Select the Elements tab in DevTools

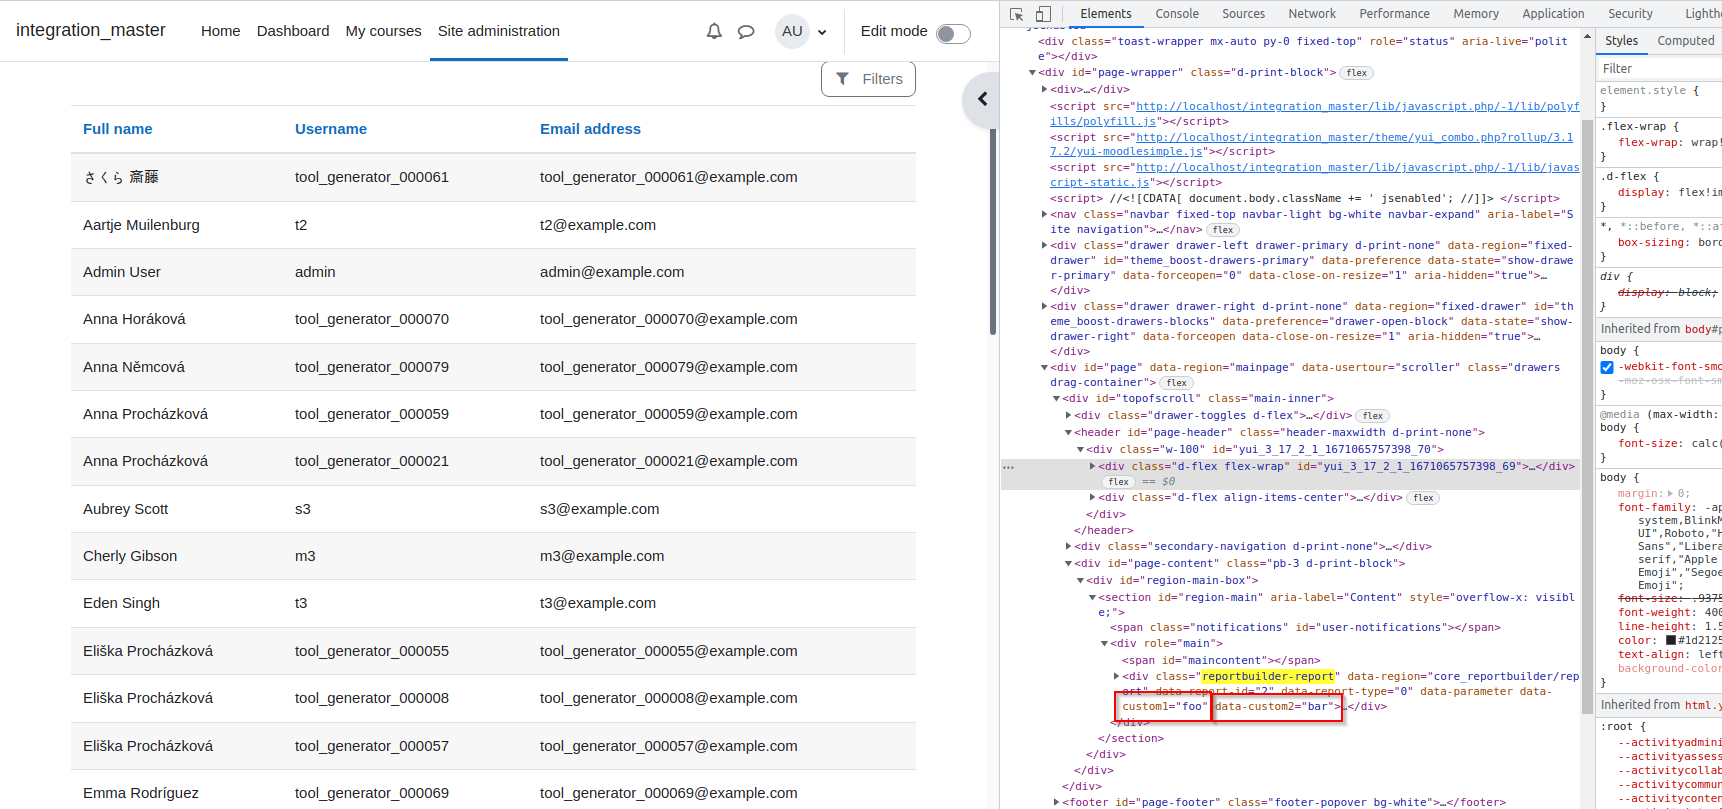point(1106,14)
